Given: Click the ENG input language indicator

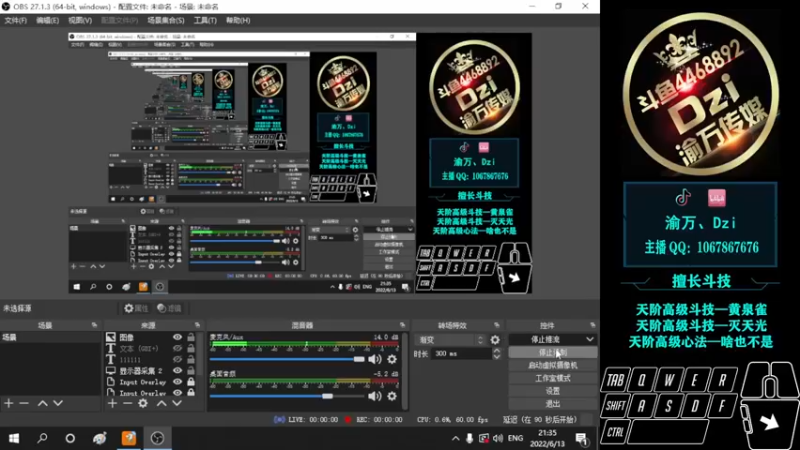Looking at the screenshot, I should tap(515, 438).
